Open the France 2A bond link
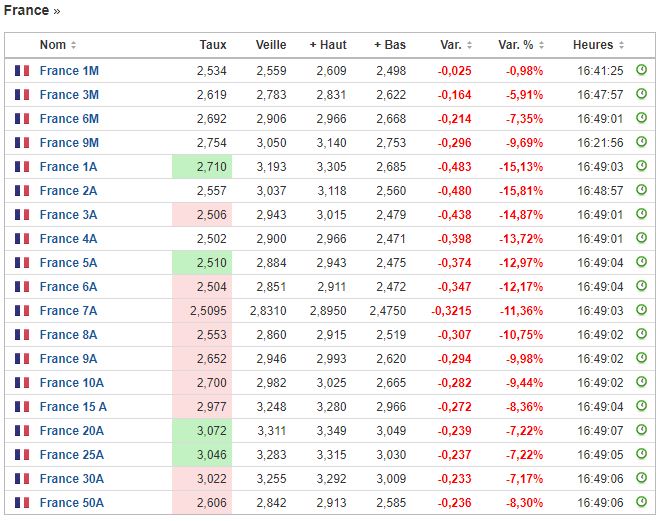This screenshot has height=521, width=663. point(69,191)
